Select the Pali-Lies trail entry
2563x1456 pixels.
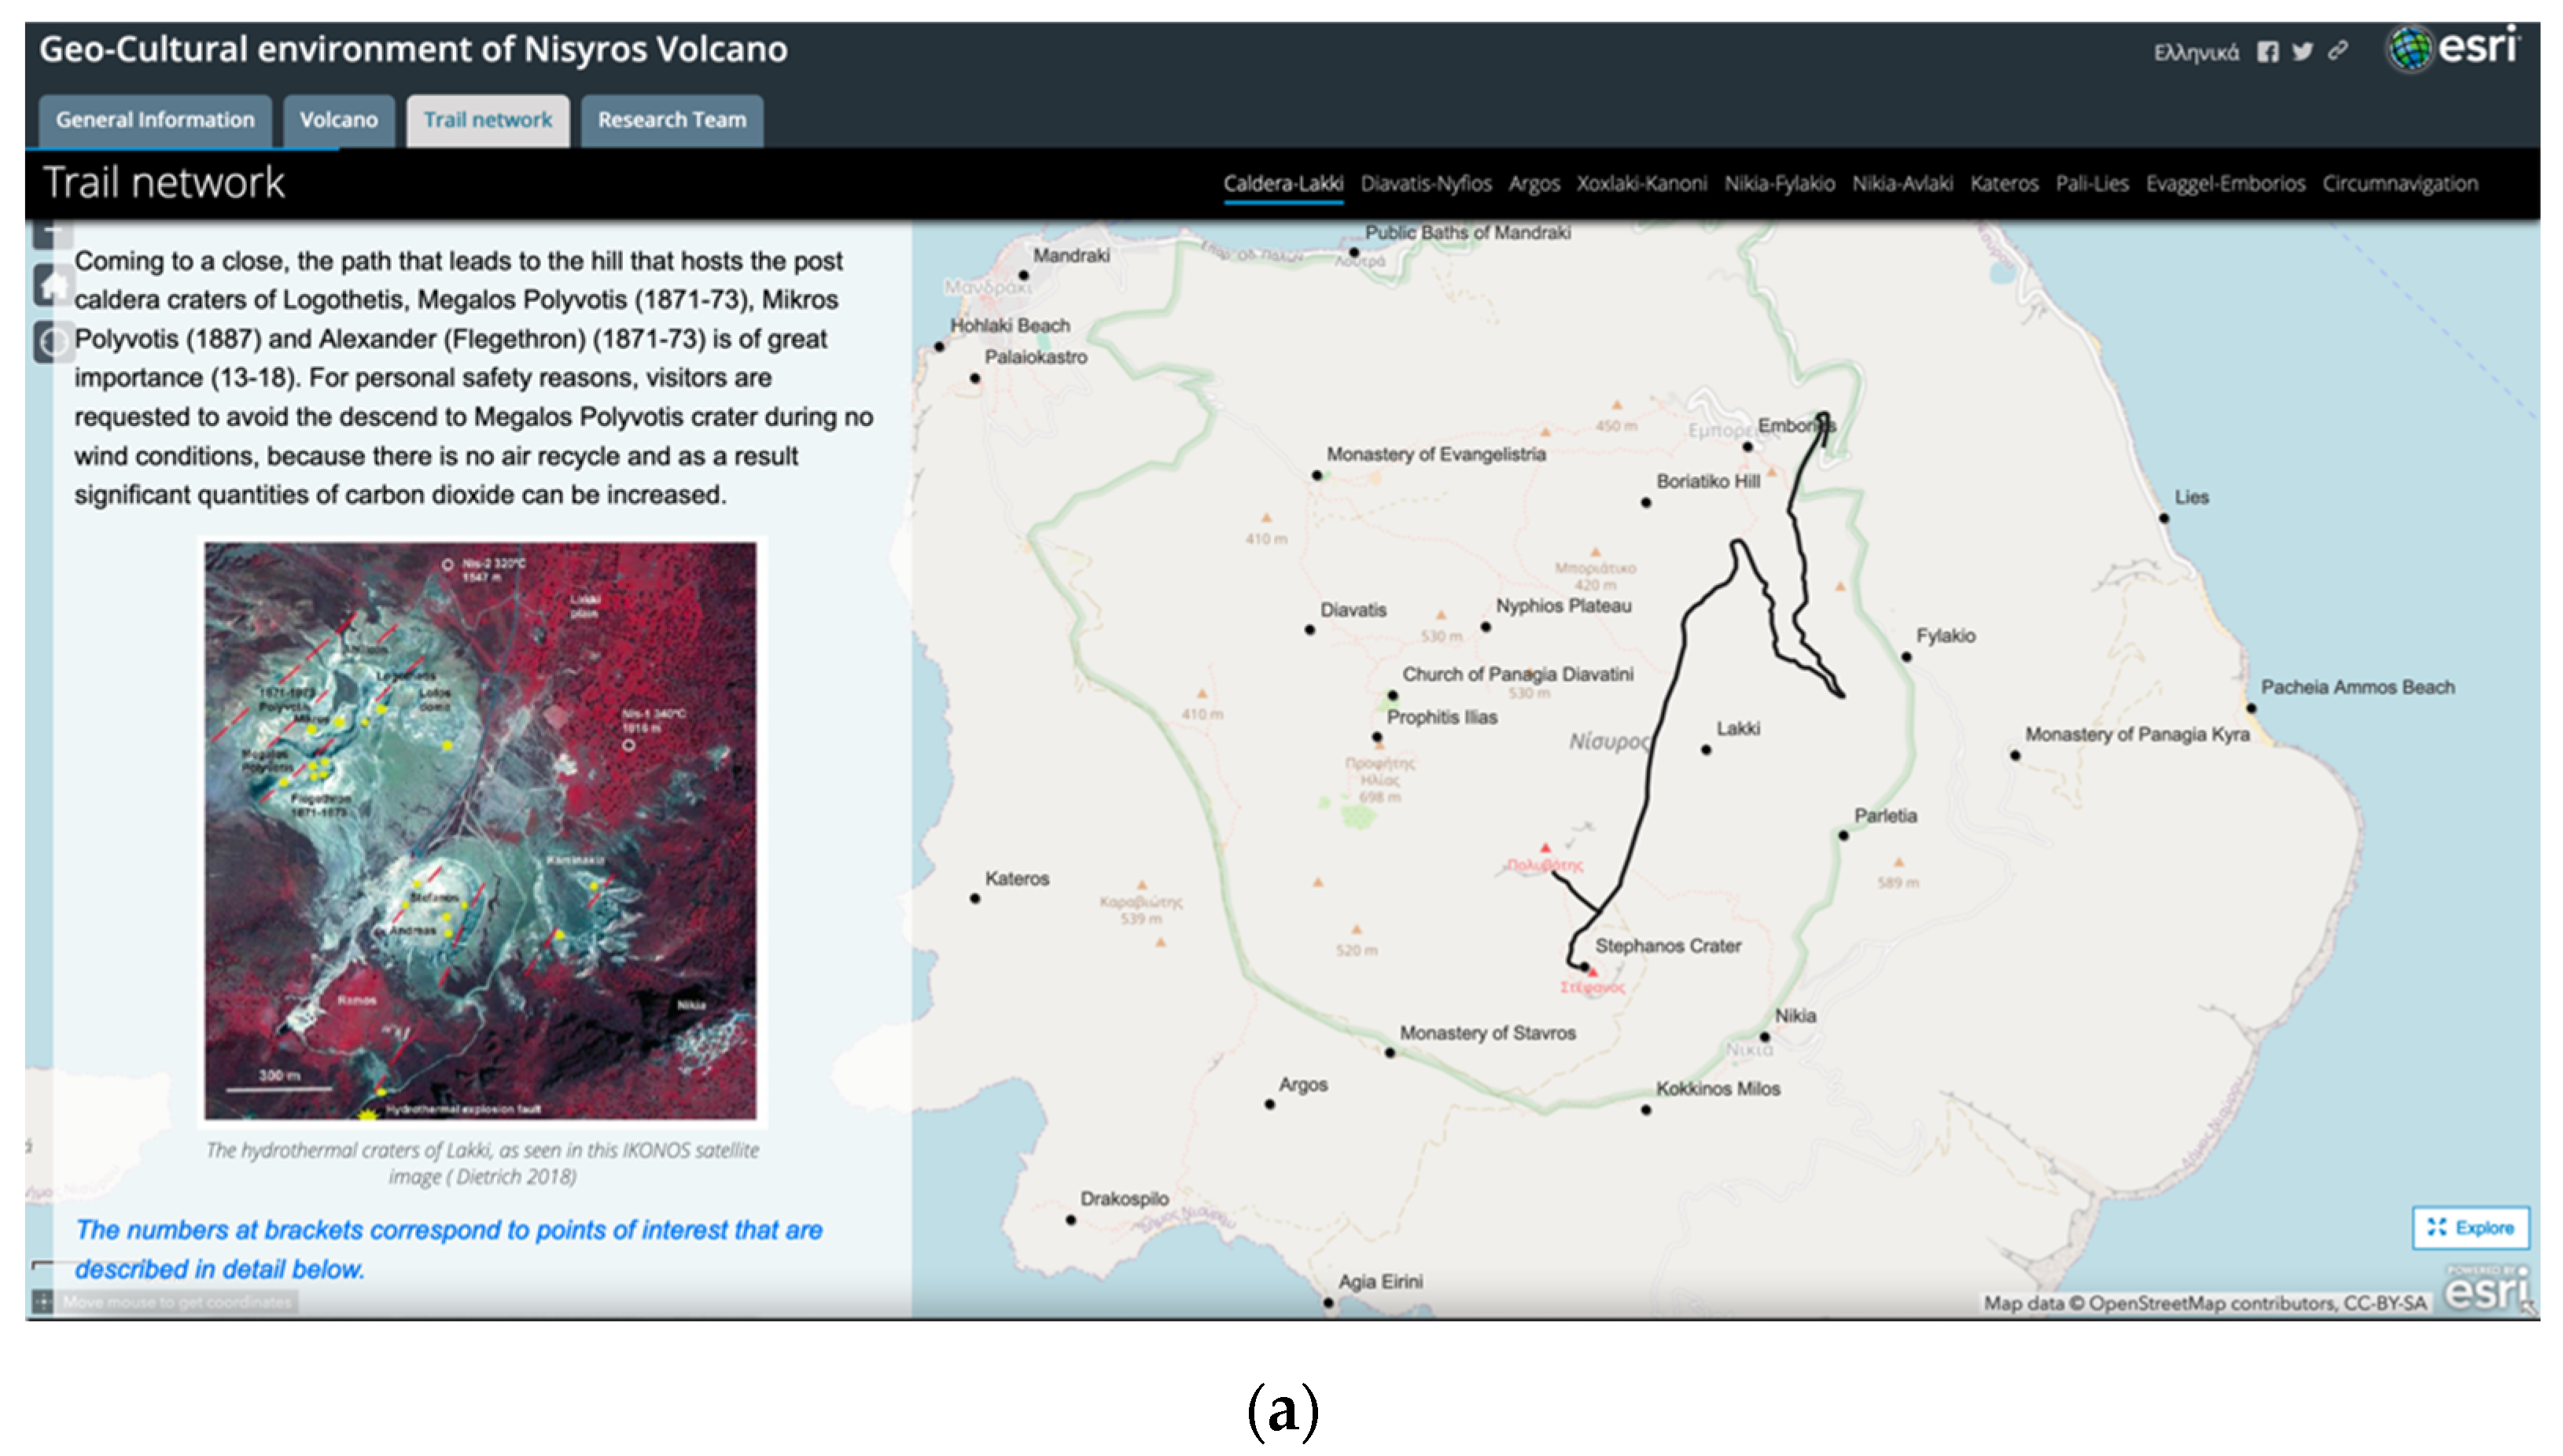click(2091, 184)
